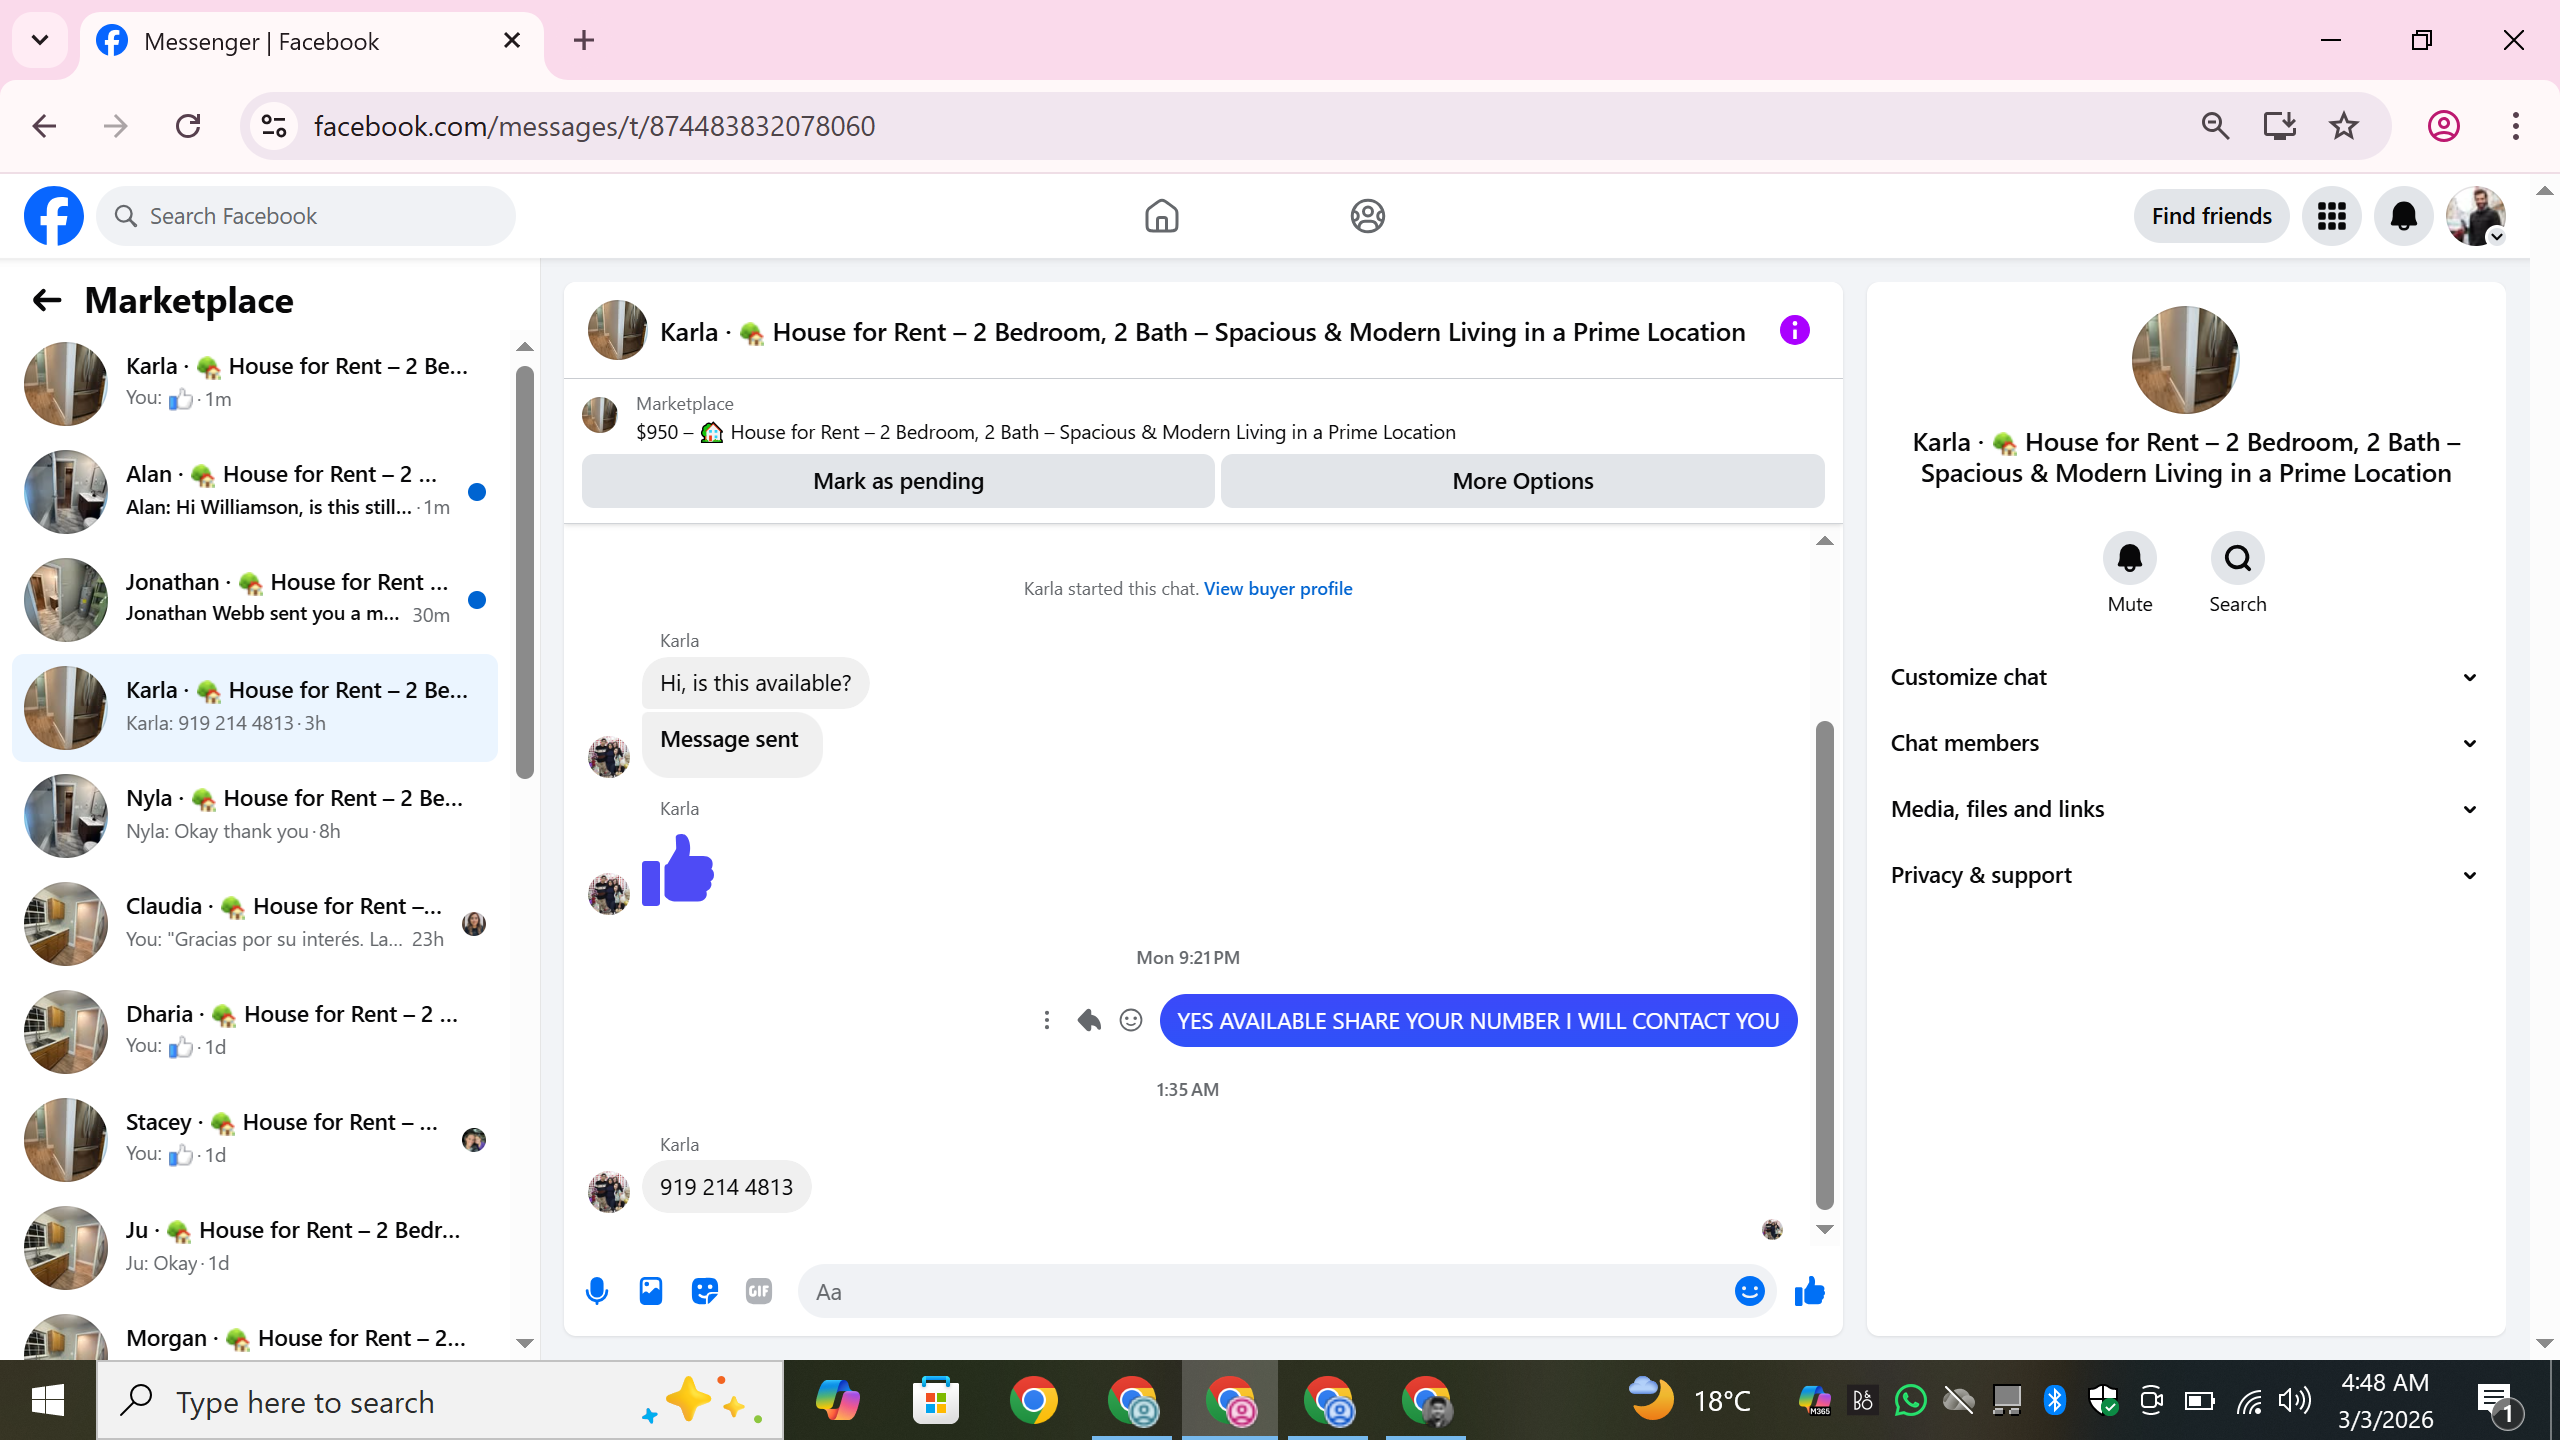This screenshot has height=1440, width=2560.
Task: Click the purple conversation info icon
Action: pyautogui.click(x=1795, y=330)
